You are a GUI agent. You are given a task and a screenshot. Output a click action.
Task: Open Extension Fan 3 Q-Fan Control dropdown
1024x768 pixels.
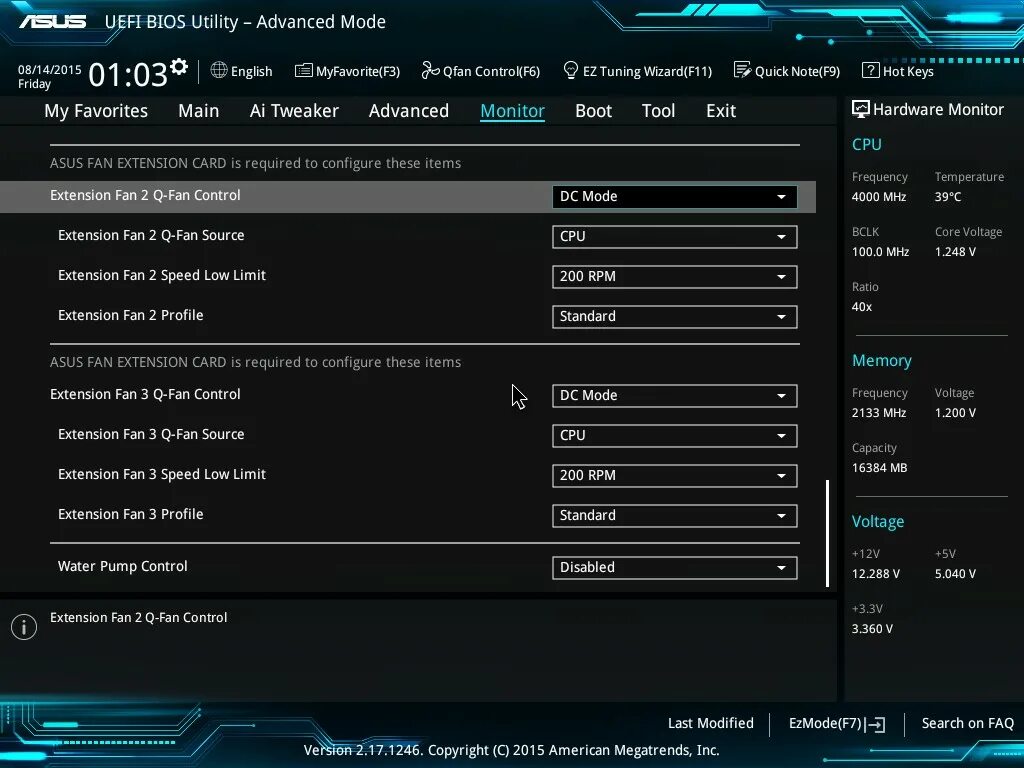[x=675, y=396]
